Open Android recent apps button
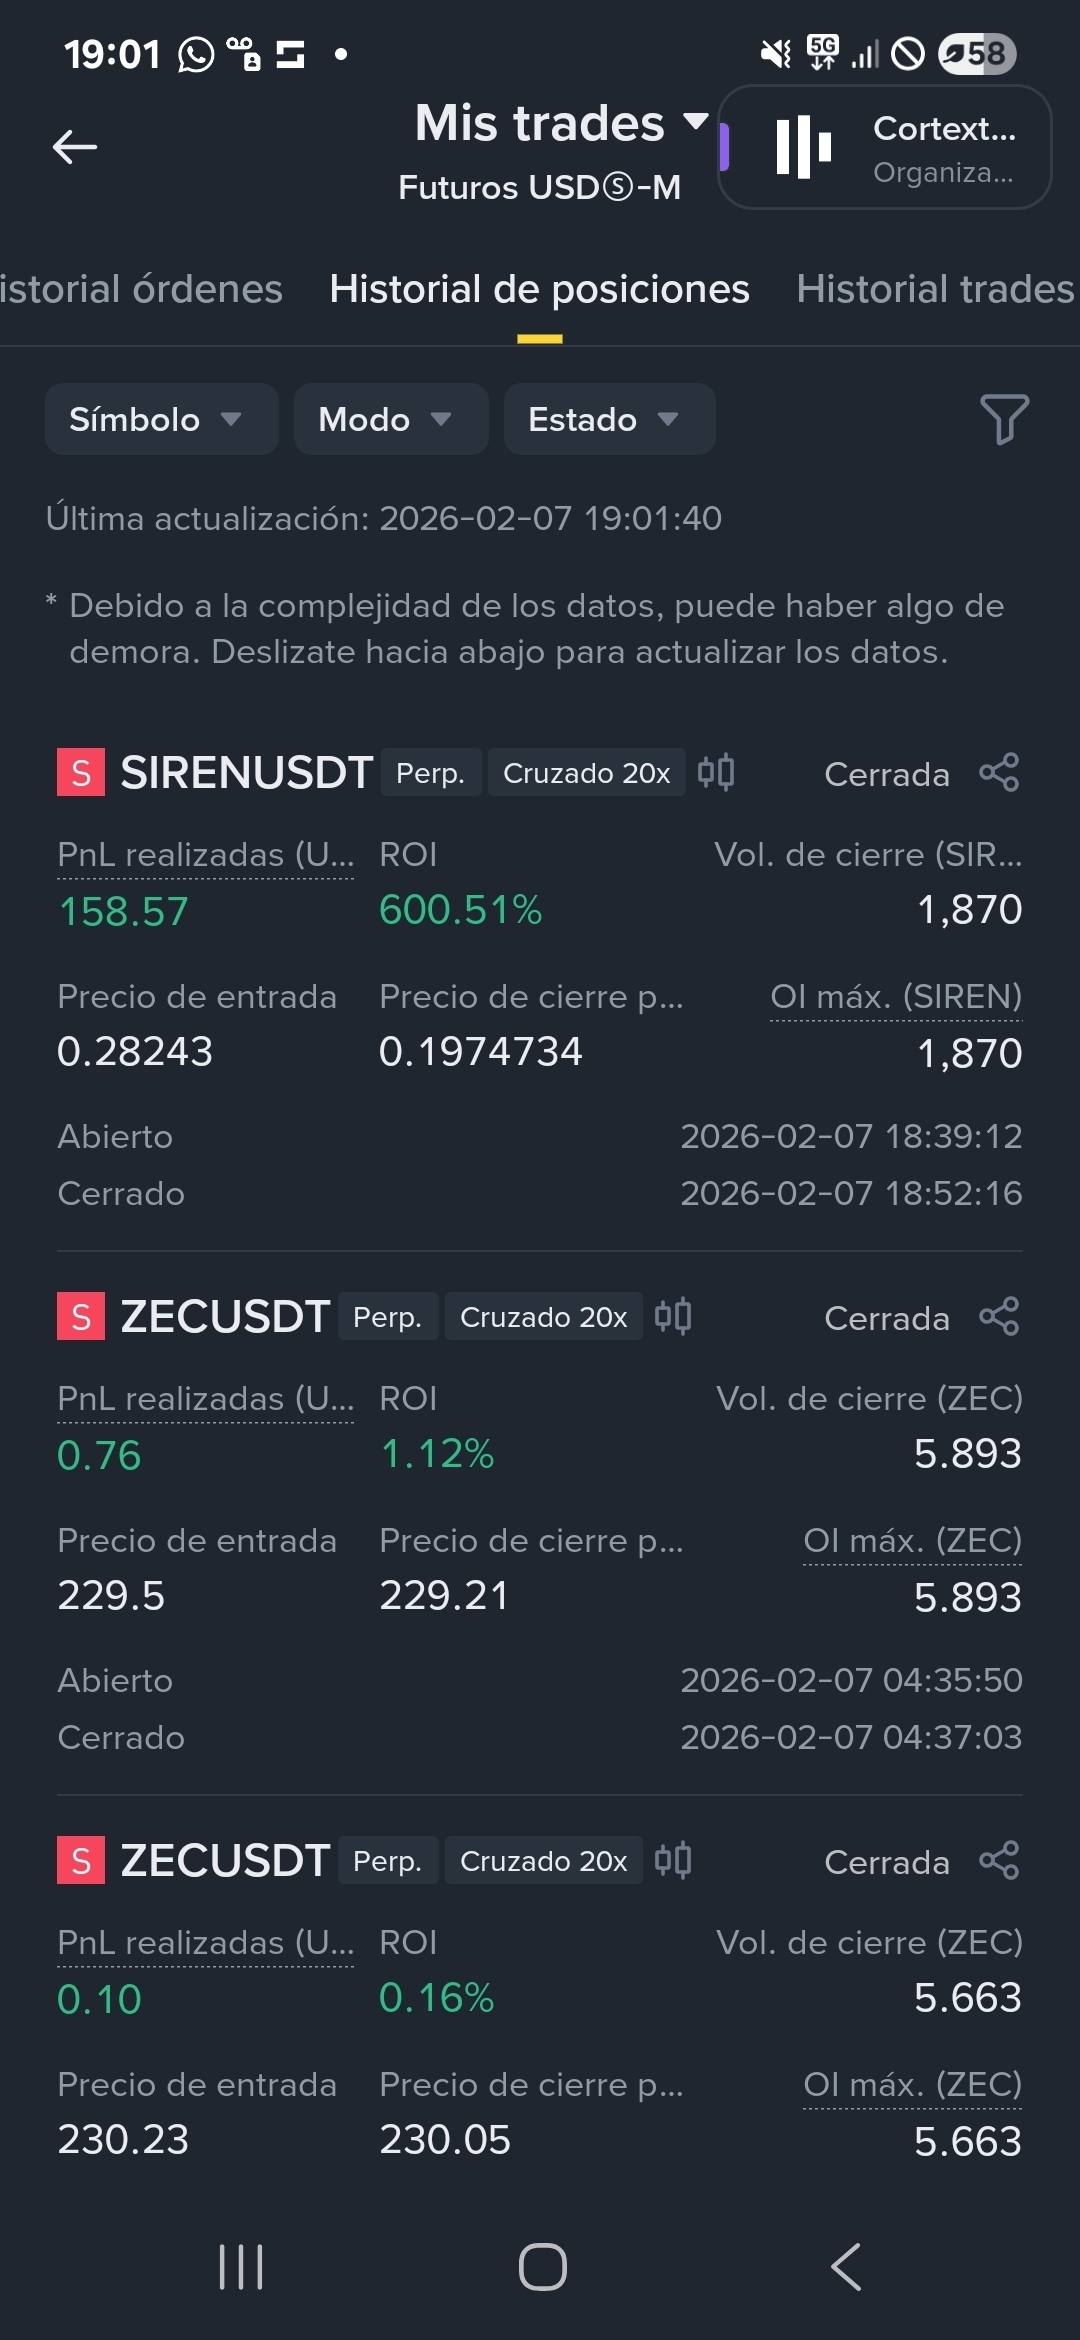The height and width of the screenshot is (2340, 1080). pos(241,2266)
